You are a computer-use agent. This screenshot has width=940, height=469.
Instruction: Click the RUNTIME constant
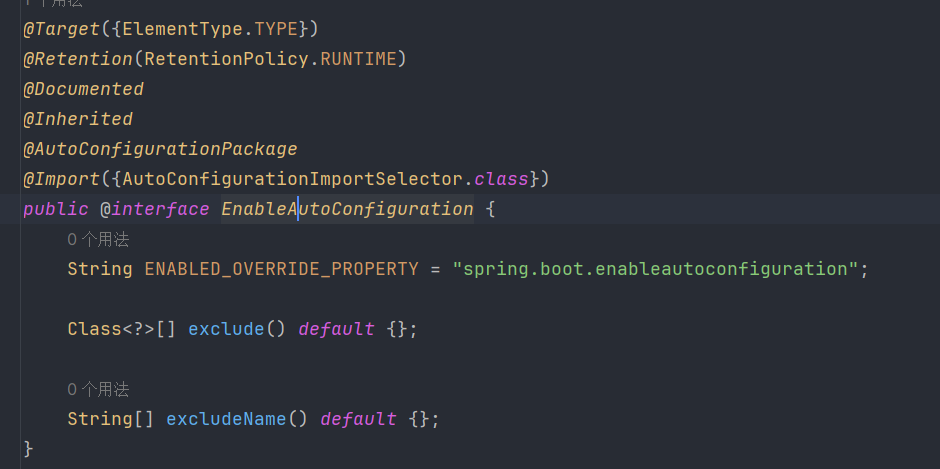pos(358,59)
